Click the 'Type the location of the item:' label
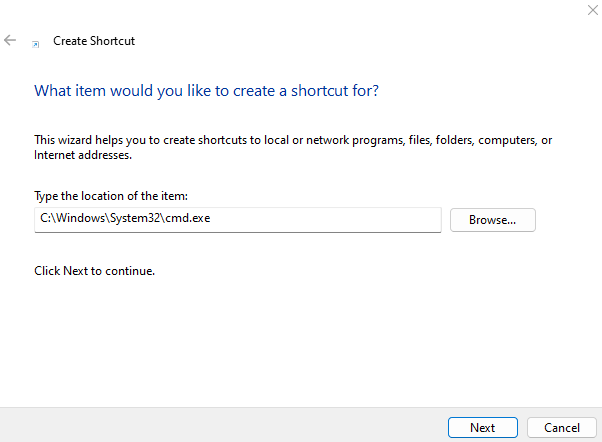The height and width of the screenshot is (442, 602). (111, 196)
